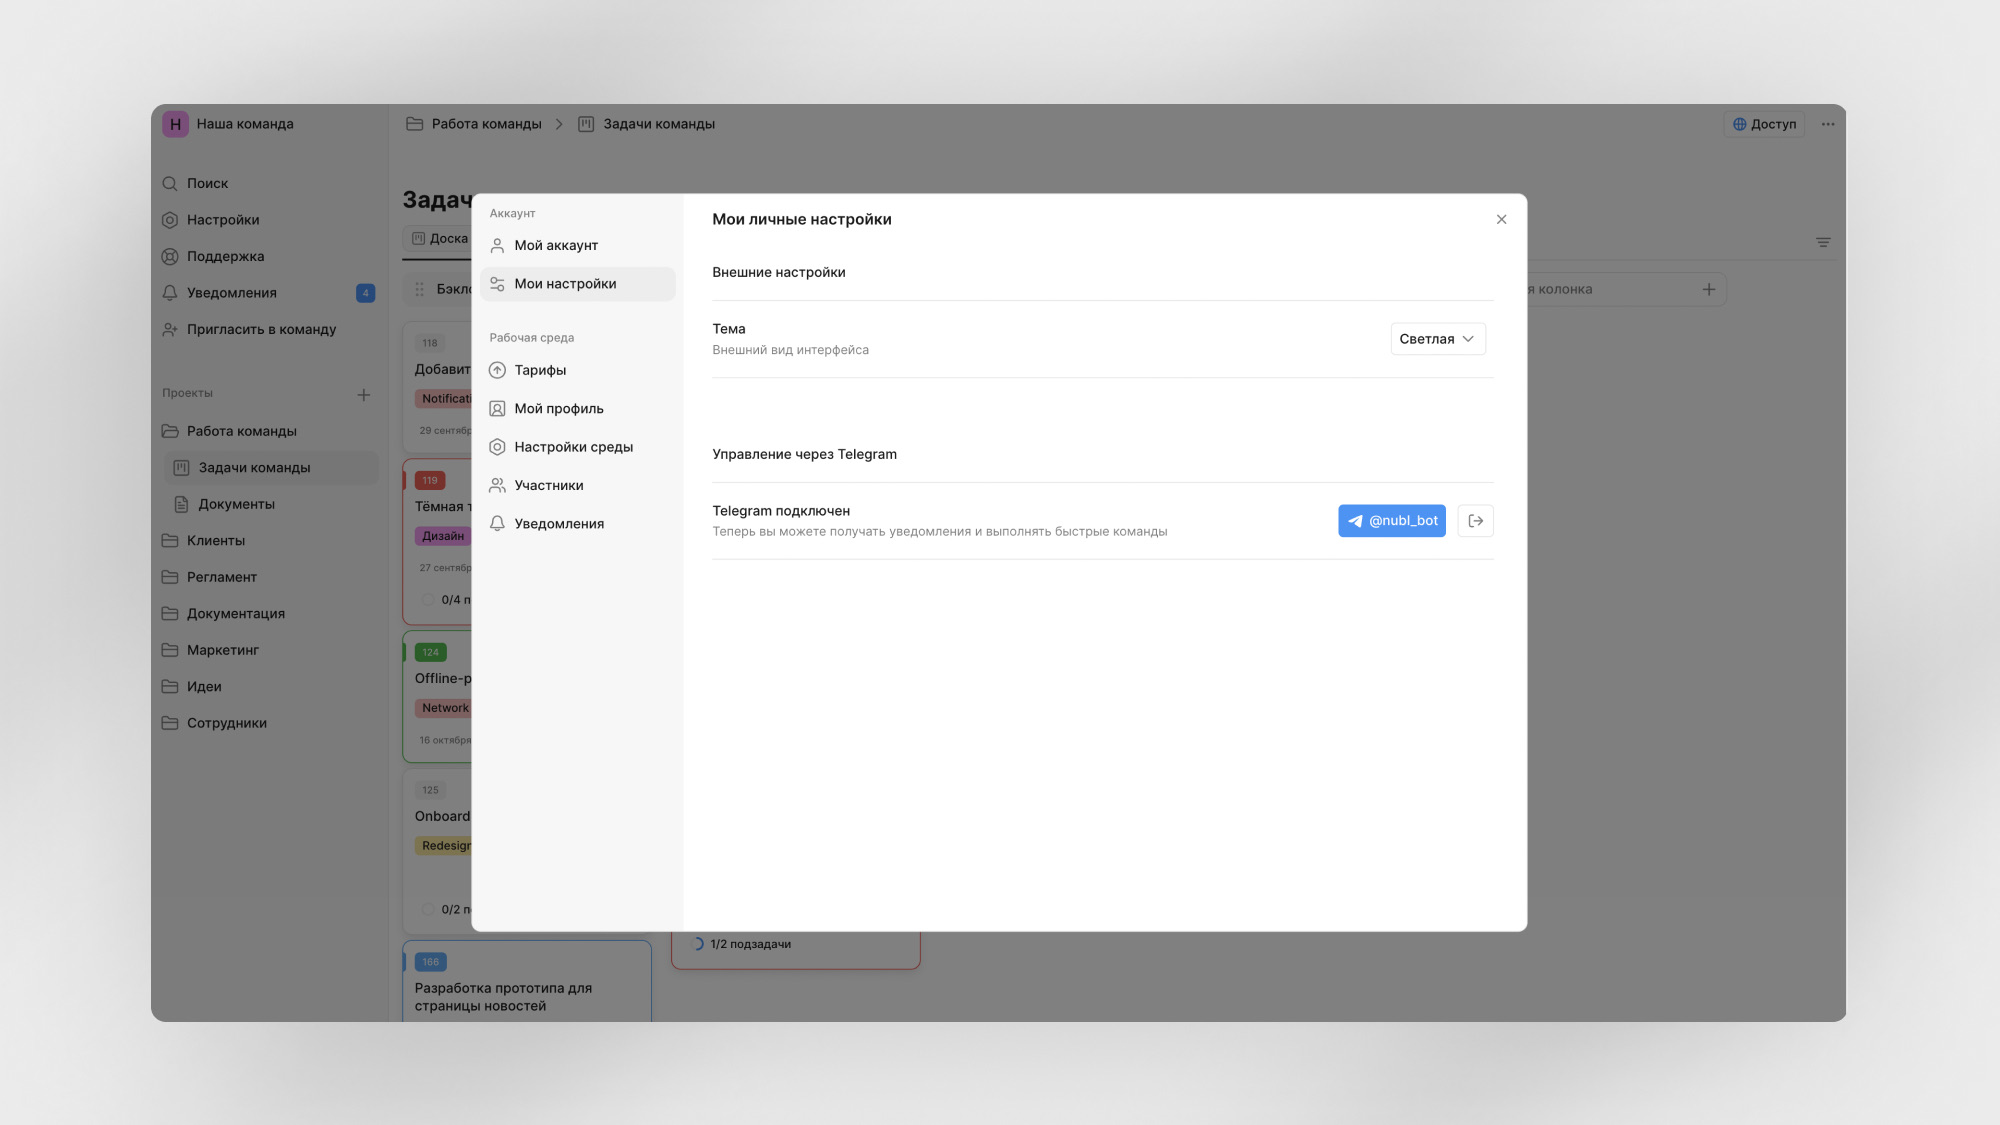
Task: Close the personal settings dialog
Action: (1501, 220)
